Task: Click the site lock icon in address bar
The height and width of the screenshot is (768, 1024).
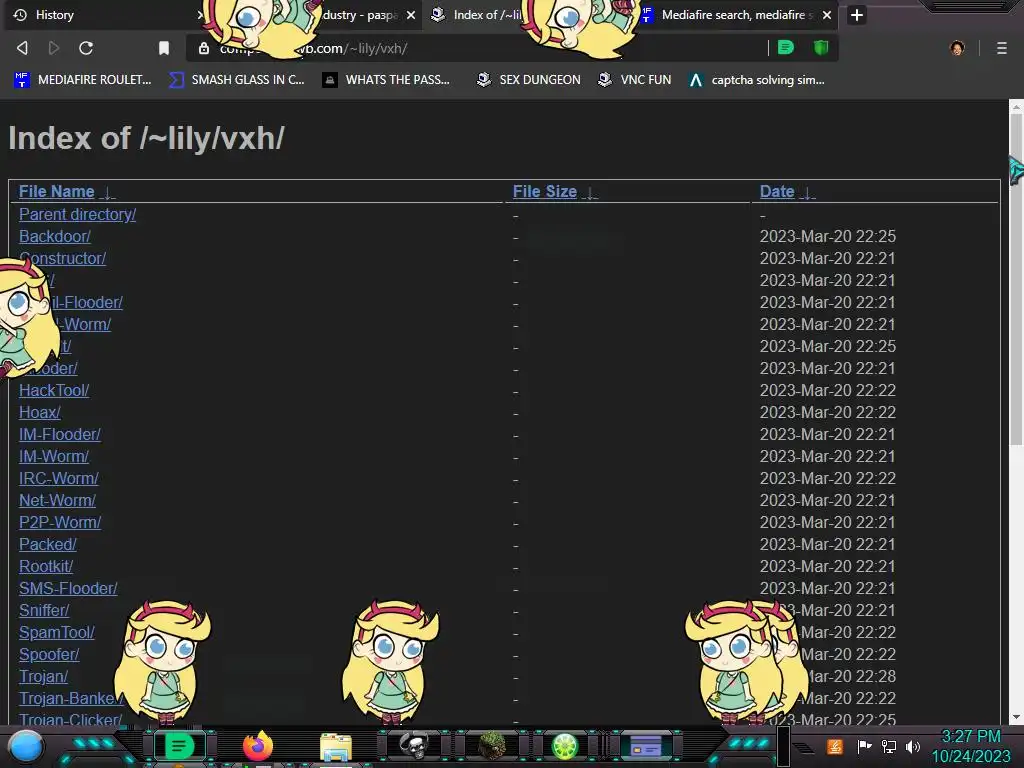Action: [x=204, y=48]
